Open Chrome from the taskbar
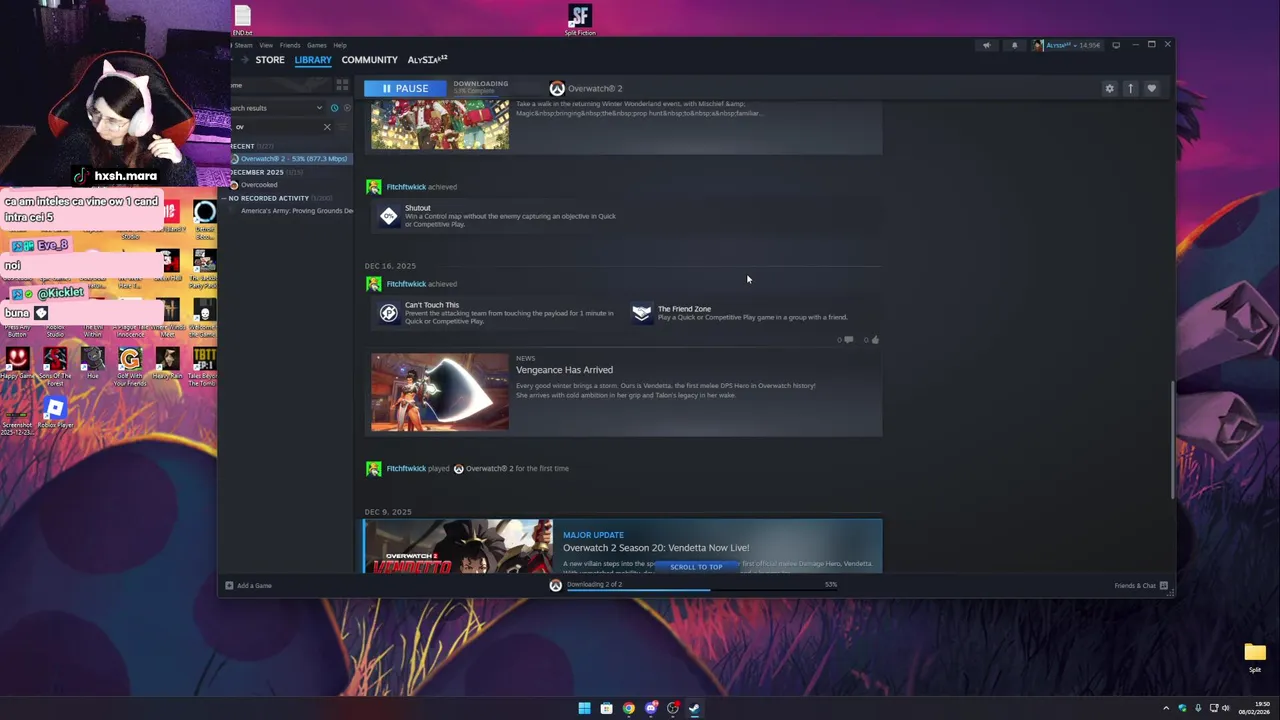Image resolution: width=1280 pixels, height=720 pixels. (628, 708)
